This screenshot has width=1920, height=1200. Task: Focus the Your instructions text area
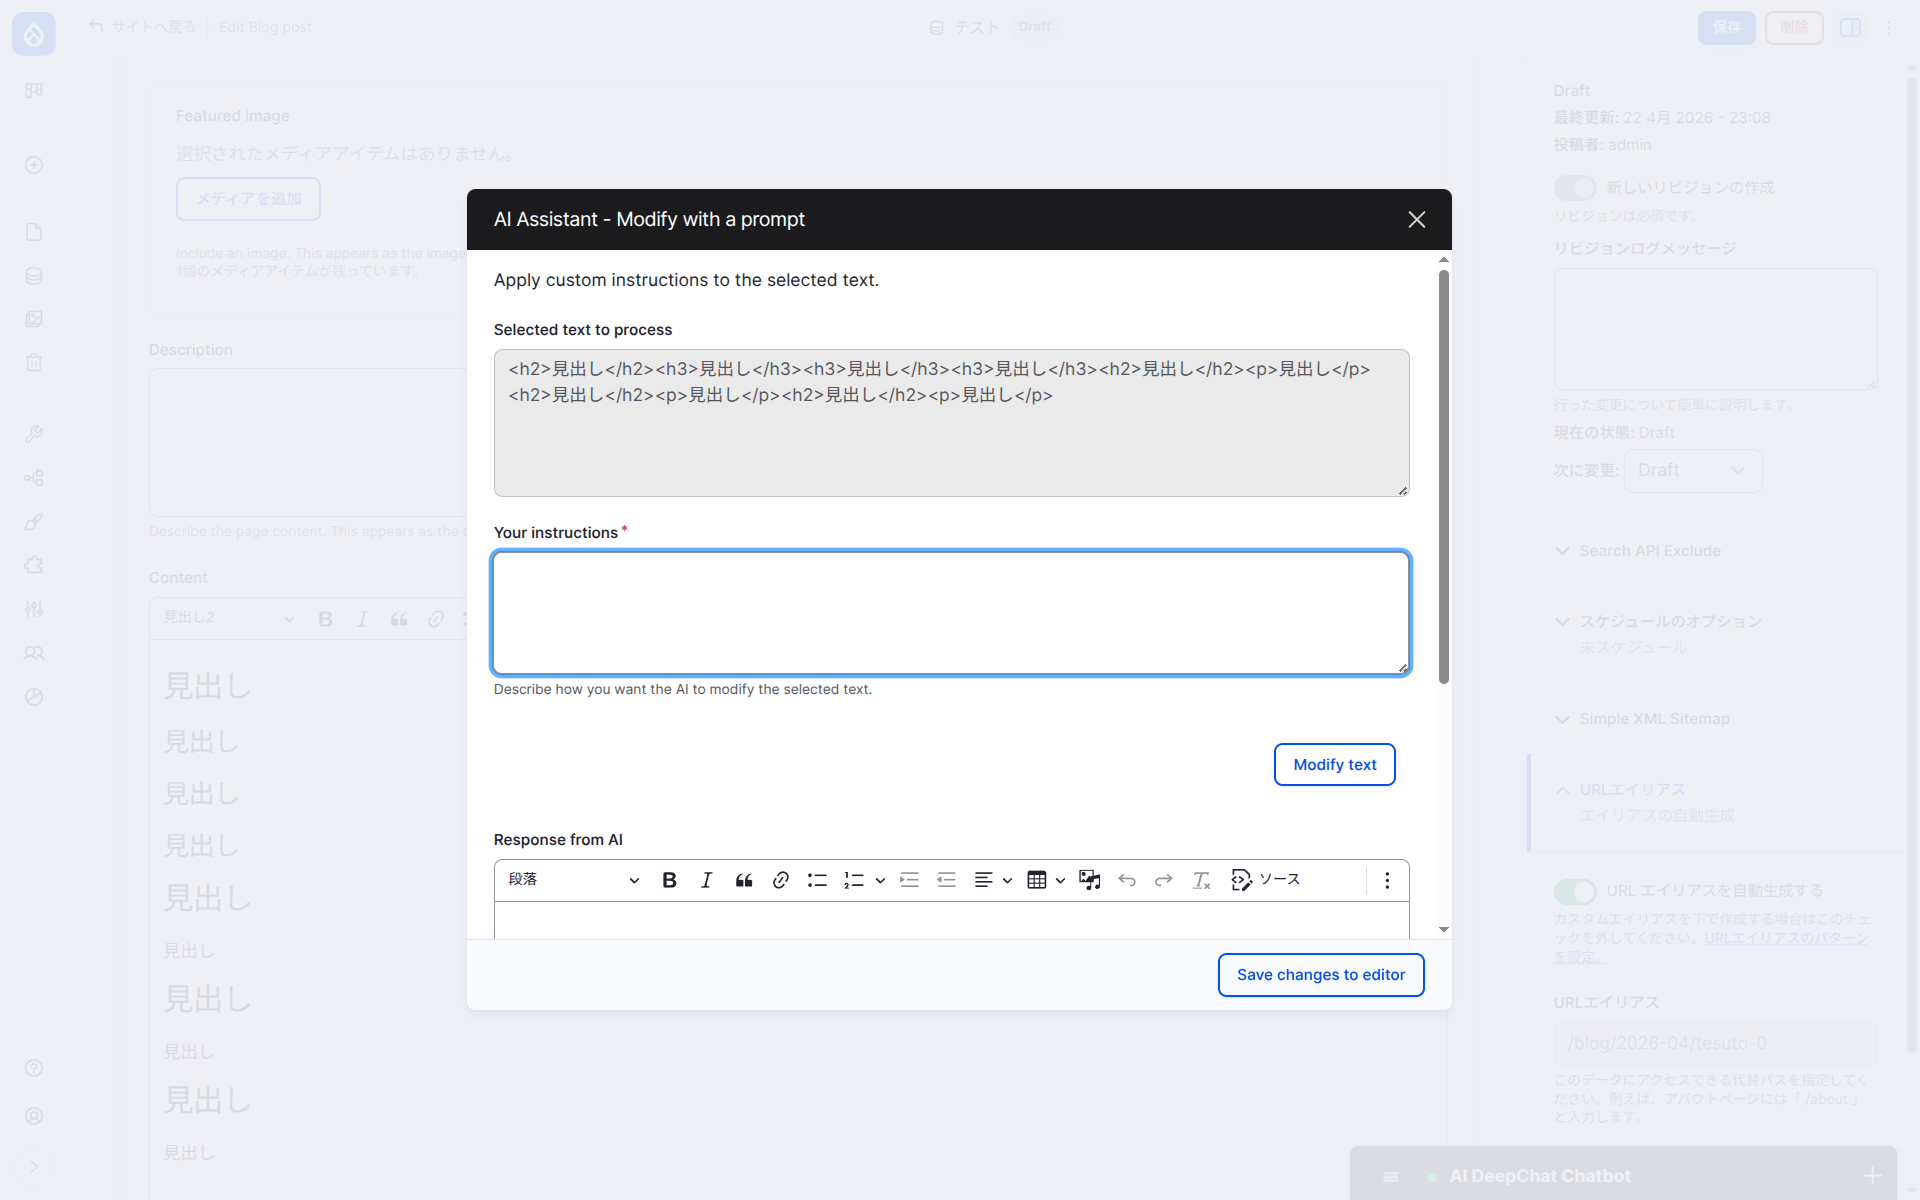coord(950,613)
